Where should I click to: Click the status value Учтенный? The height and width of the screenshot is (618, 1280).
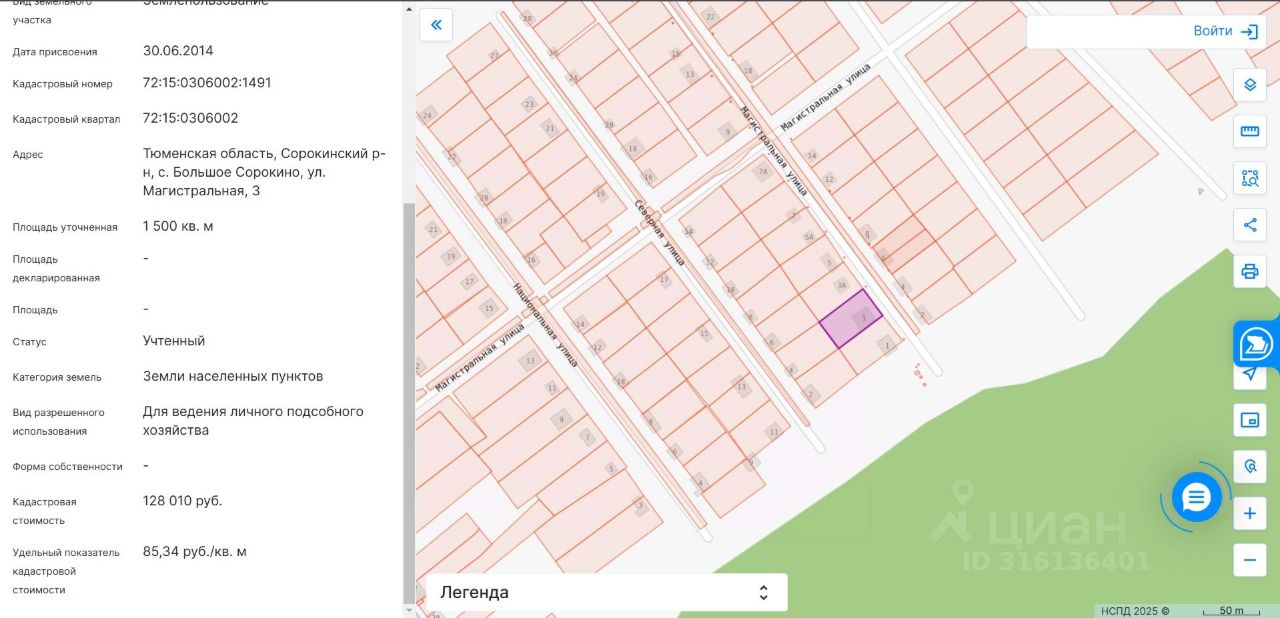coord(174,340)
